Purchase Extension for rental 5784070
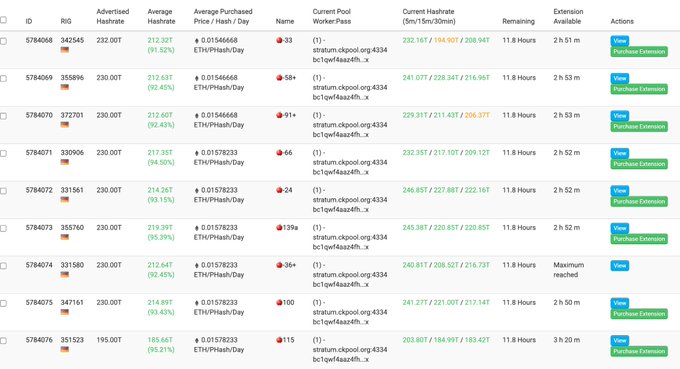Image resolution: width=680 pixels, height=369 pixels. tap(639, 127)
